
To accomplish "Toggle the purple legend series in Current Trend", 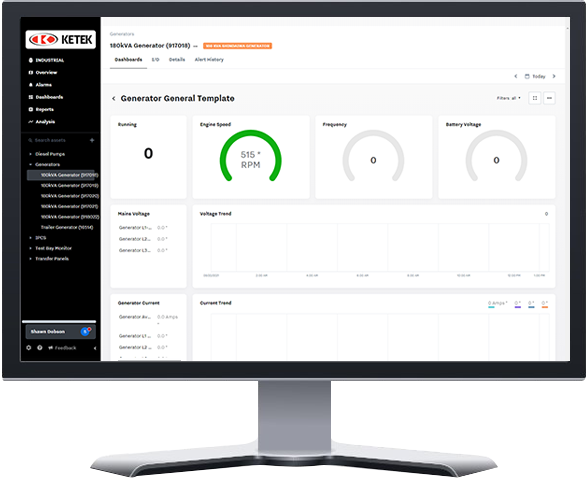I will point(518,304).
